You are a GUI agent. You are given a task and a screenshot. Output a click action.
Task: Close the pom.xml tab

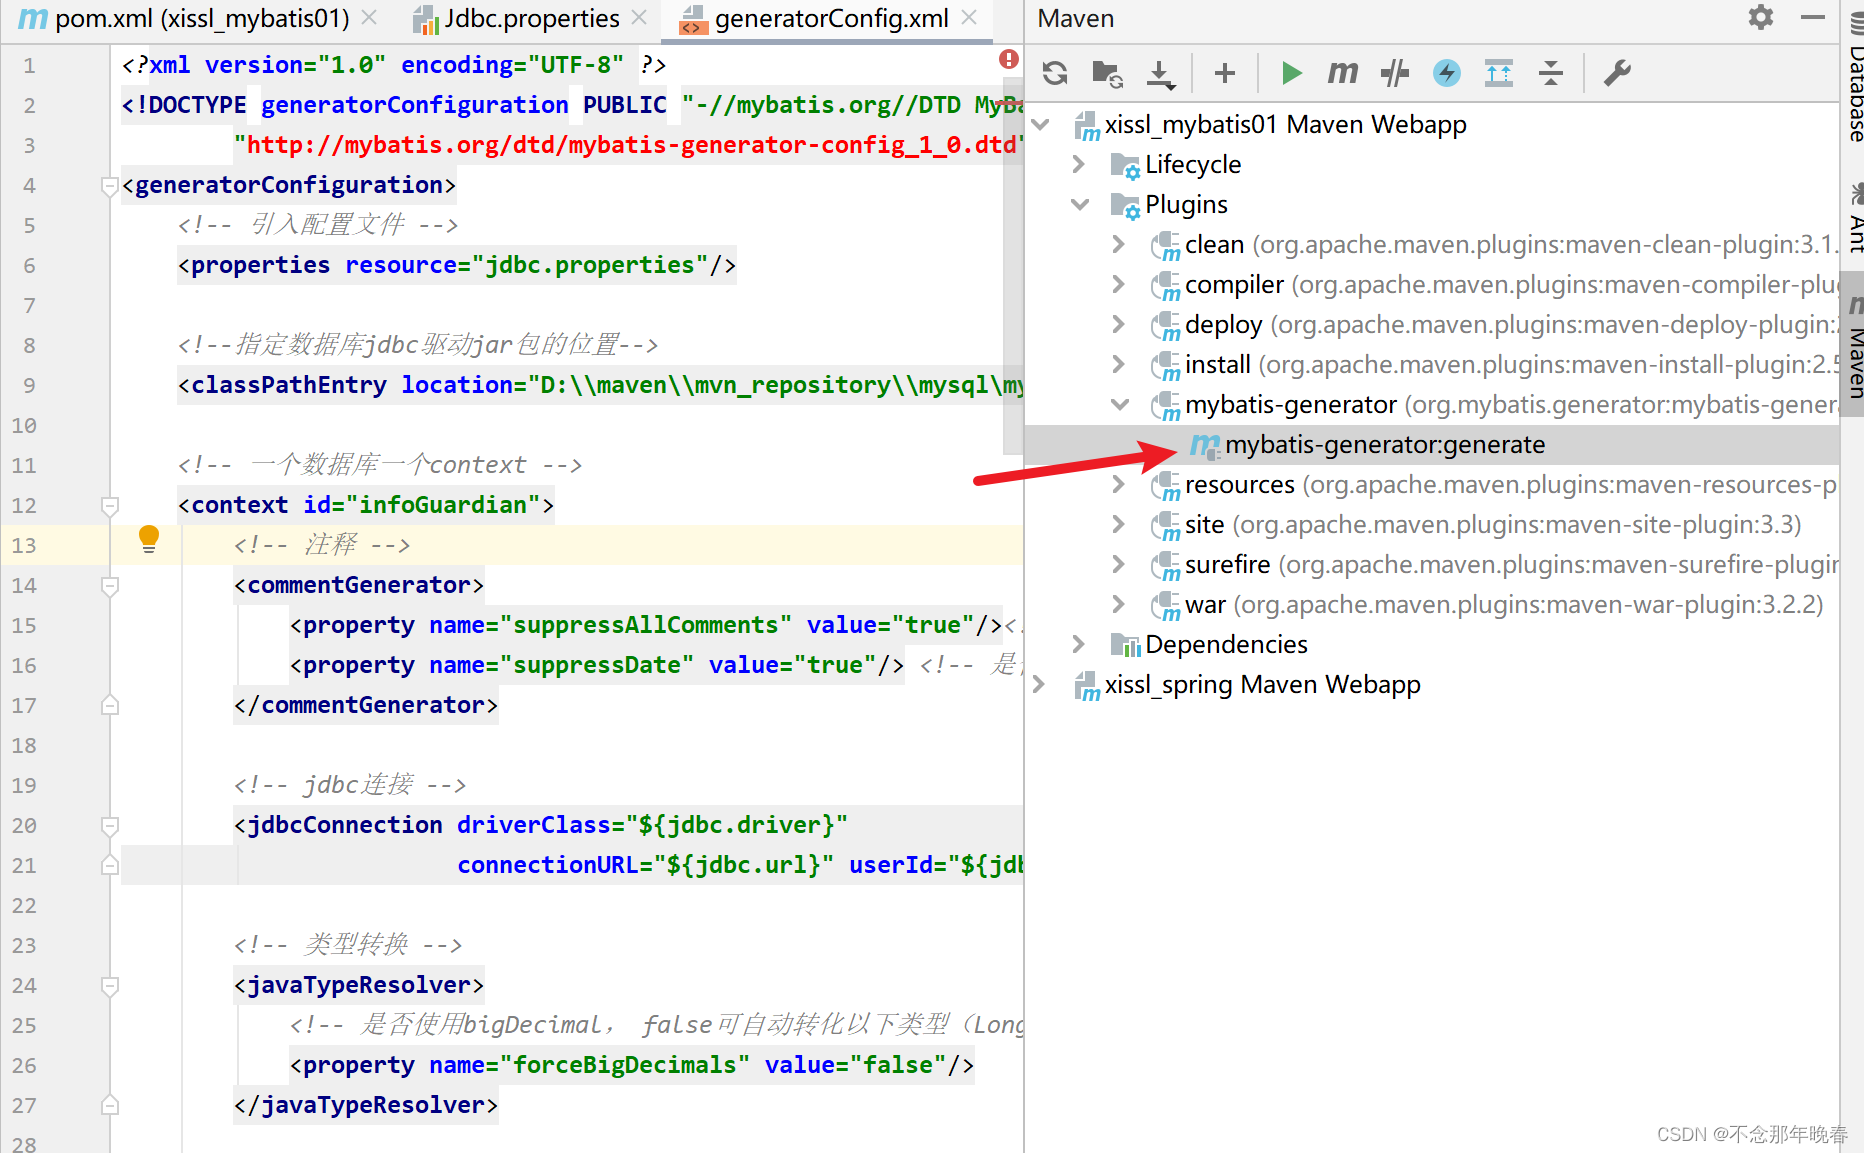tap(369, 18)
